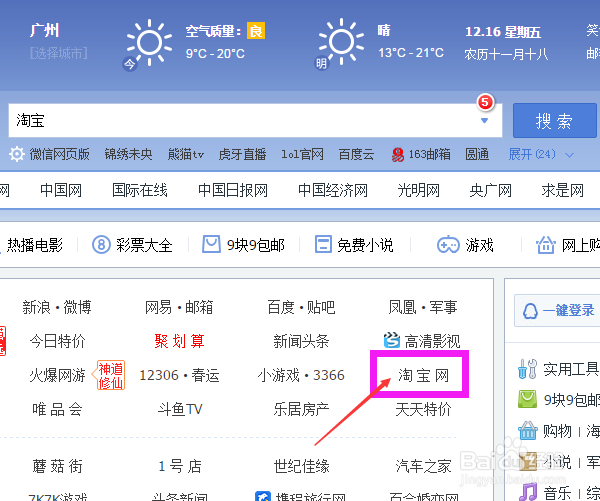Open 天天特价 link
Image resolution: width=600 pixels, height=501 pixels.
pyautogui.click(x=423, y=409)
